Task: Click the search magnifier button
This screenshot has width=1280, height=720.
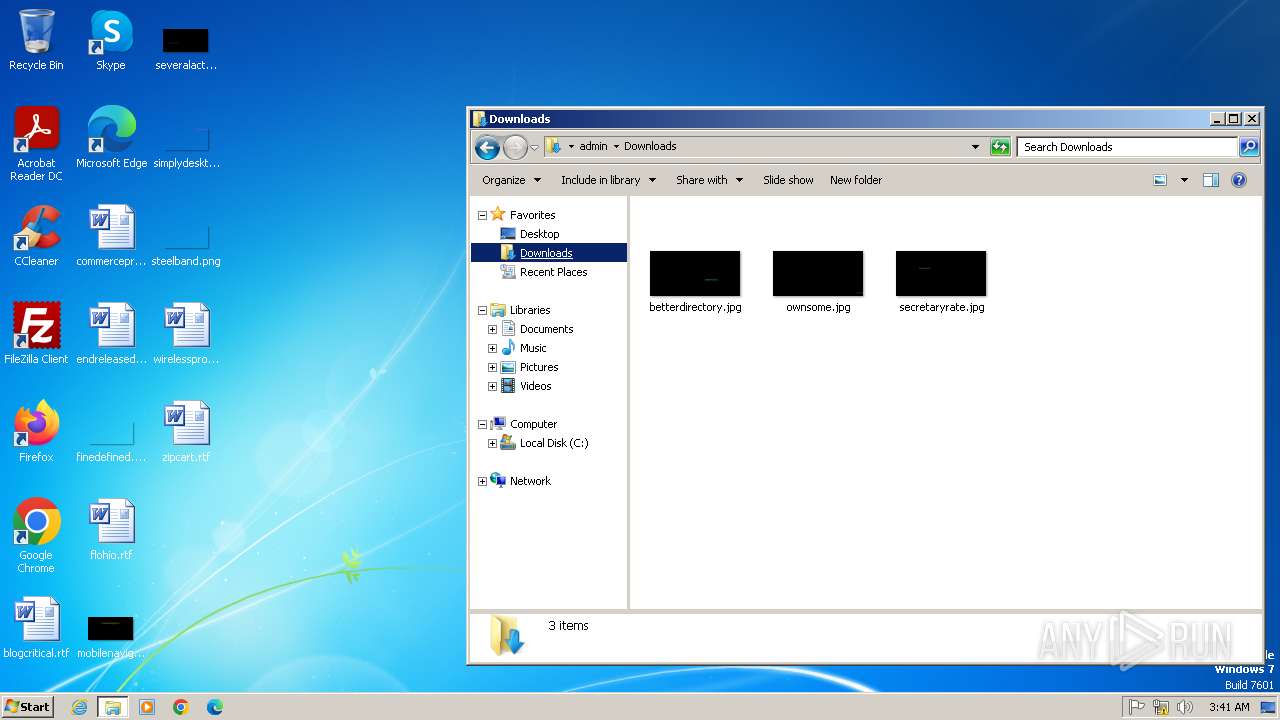Action: 1249,147
